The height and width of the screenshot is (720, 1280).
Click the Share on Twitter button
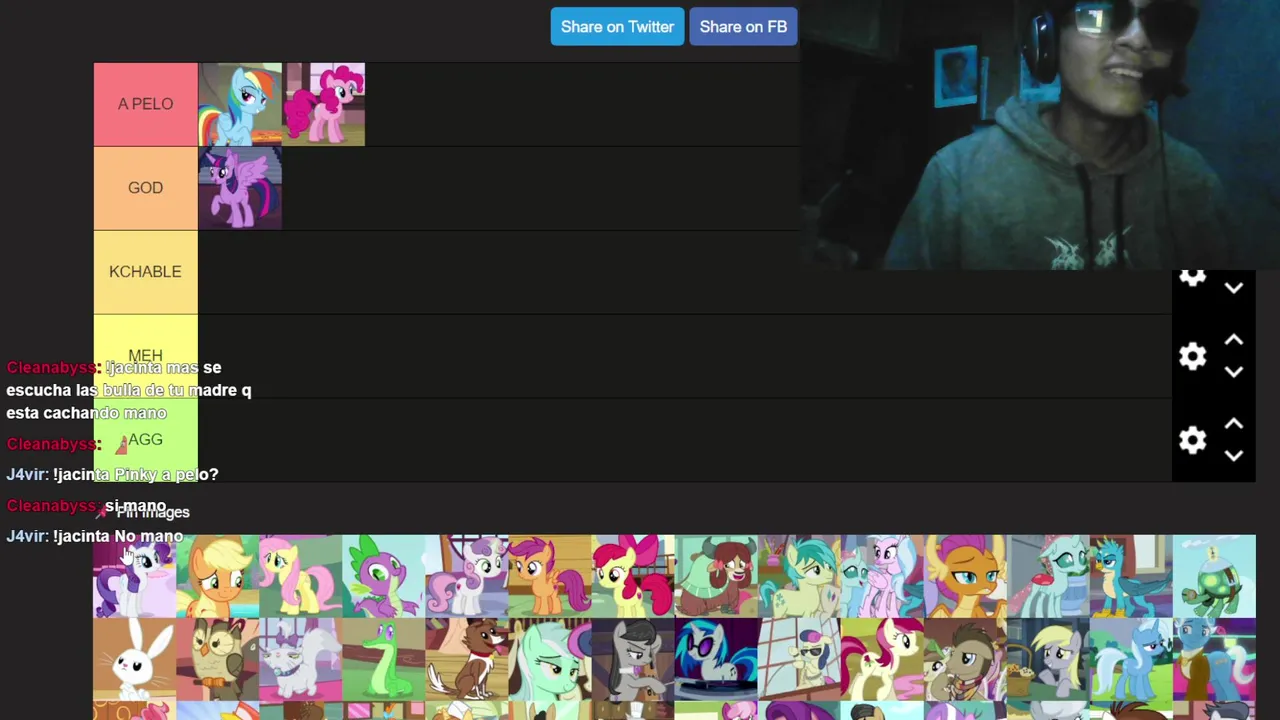coord(617,27)
